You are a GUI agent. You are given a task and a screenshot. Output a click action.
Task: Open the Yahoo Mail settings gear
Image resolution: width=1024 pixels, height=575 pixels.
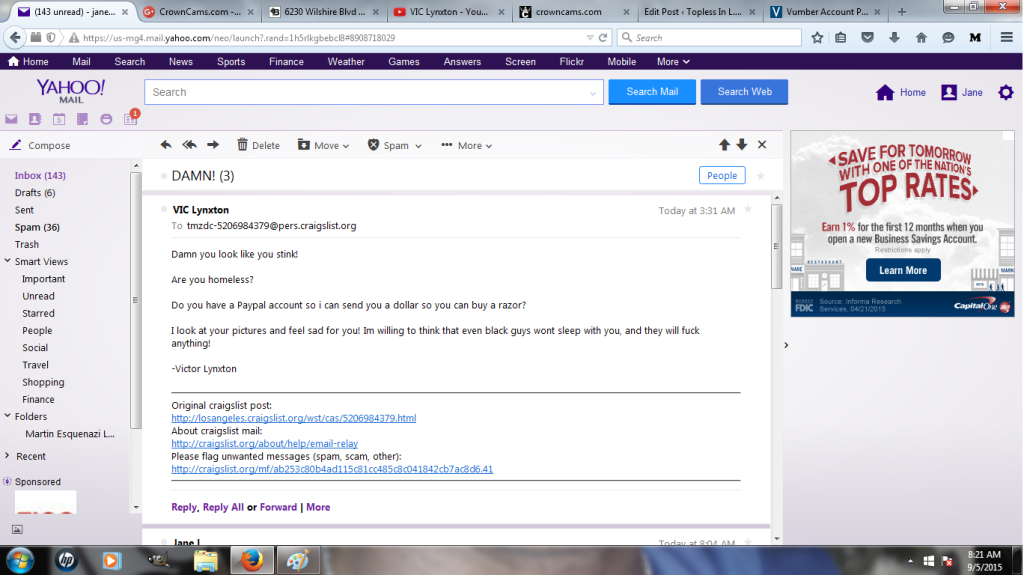pos(1006,92)
